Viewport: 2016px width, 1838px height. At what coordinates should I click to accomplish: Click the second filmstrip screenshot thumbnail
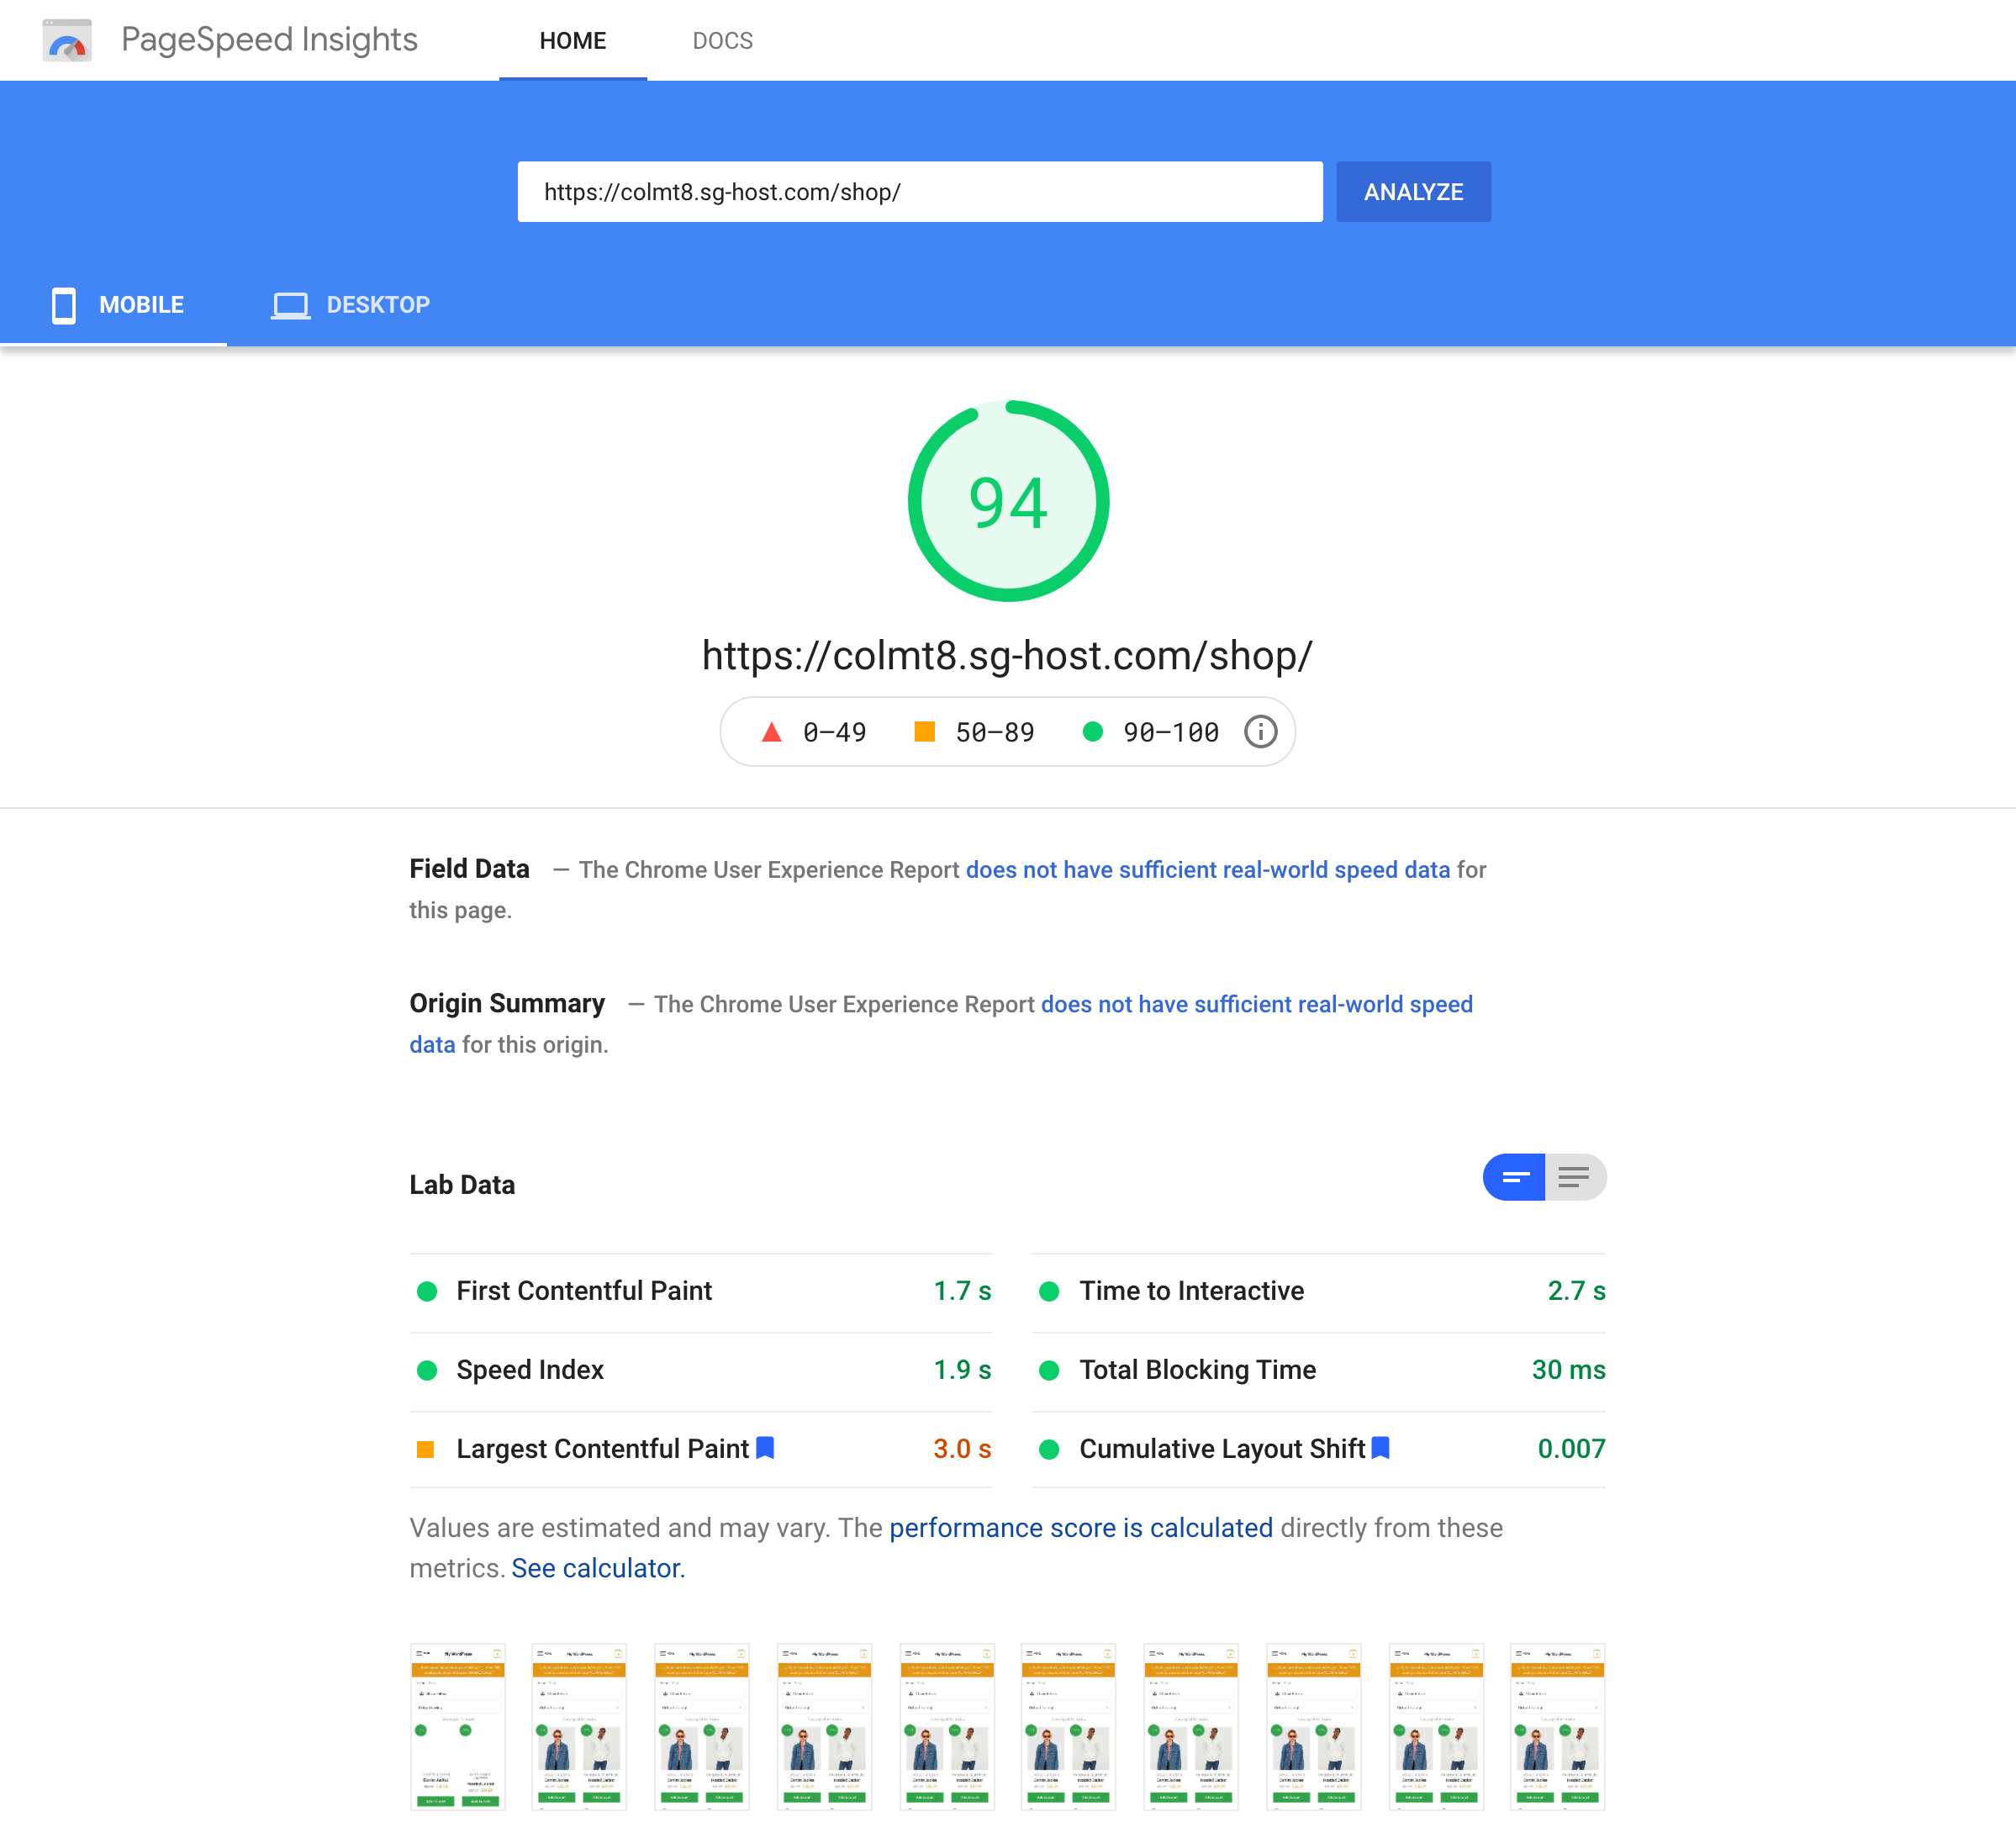coord(579,1727)
